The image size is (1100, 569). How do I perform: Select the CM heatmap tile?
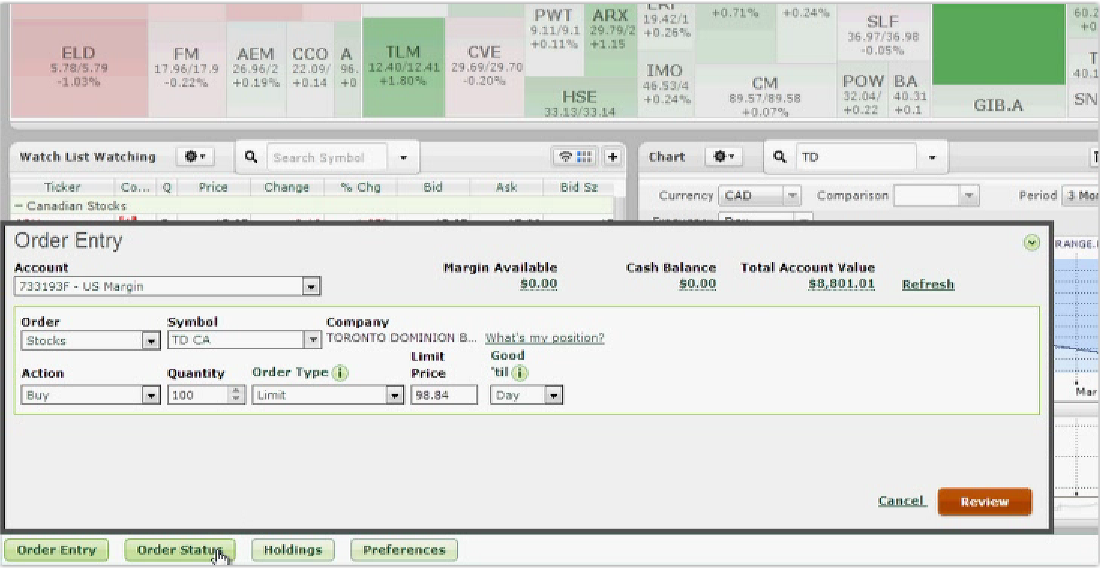(x=765, y=91)
